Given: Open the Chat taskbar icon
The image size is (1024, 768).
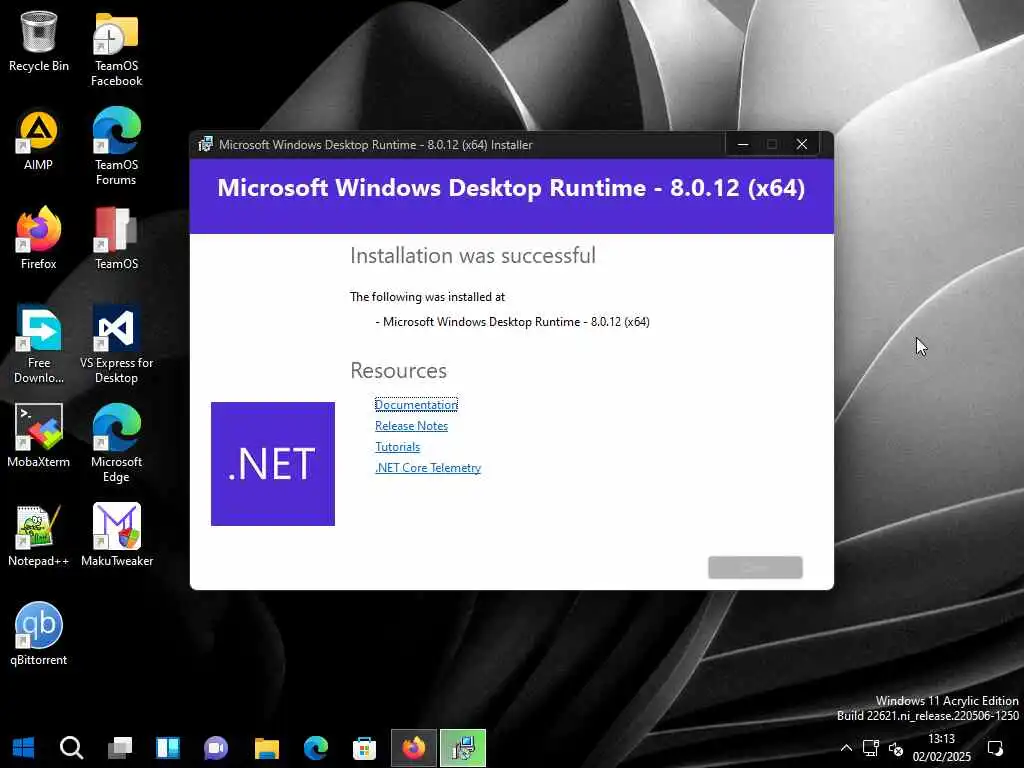Looking at the screenshot, I should (x=216, y=748).
